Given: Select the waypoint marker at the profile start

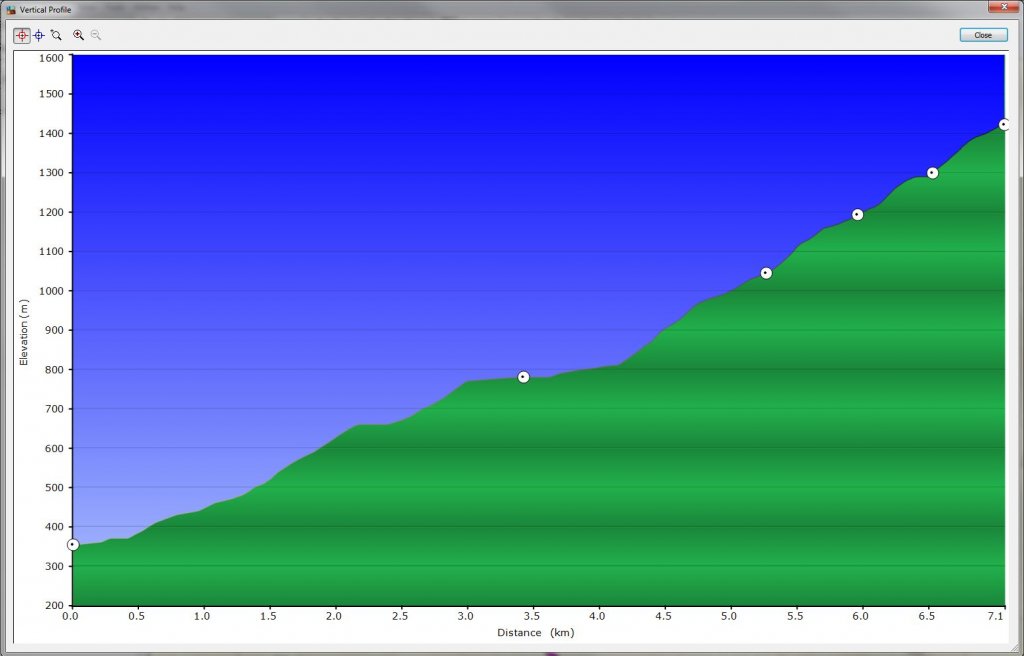Looking at the screenshot, I should (71, 544).
